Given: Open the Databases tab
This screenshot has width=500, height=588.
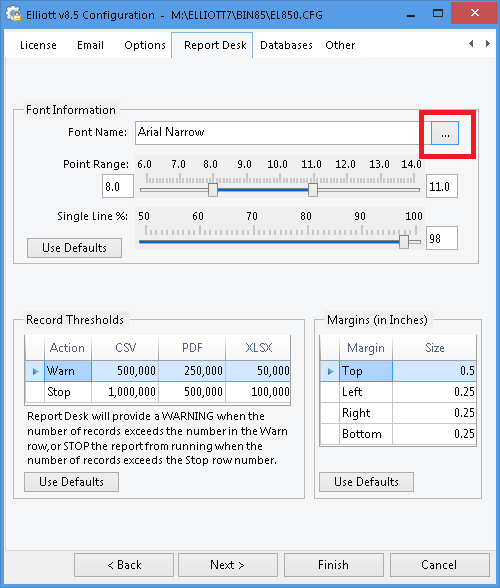Looking at the screenshot, I should 286,45.
